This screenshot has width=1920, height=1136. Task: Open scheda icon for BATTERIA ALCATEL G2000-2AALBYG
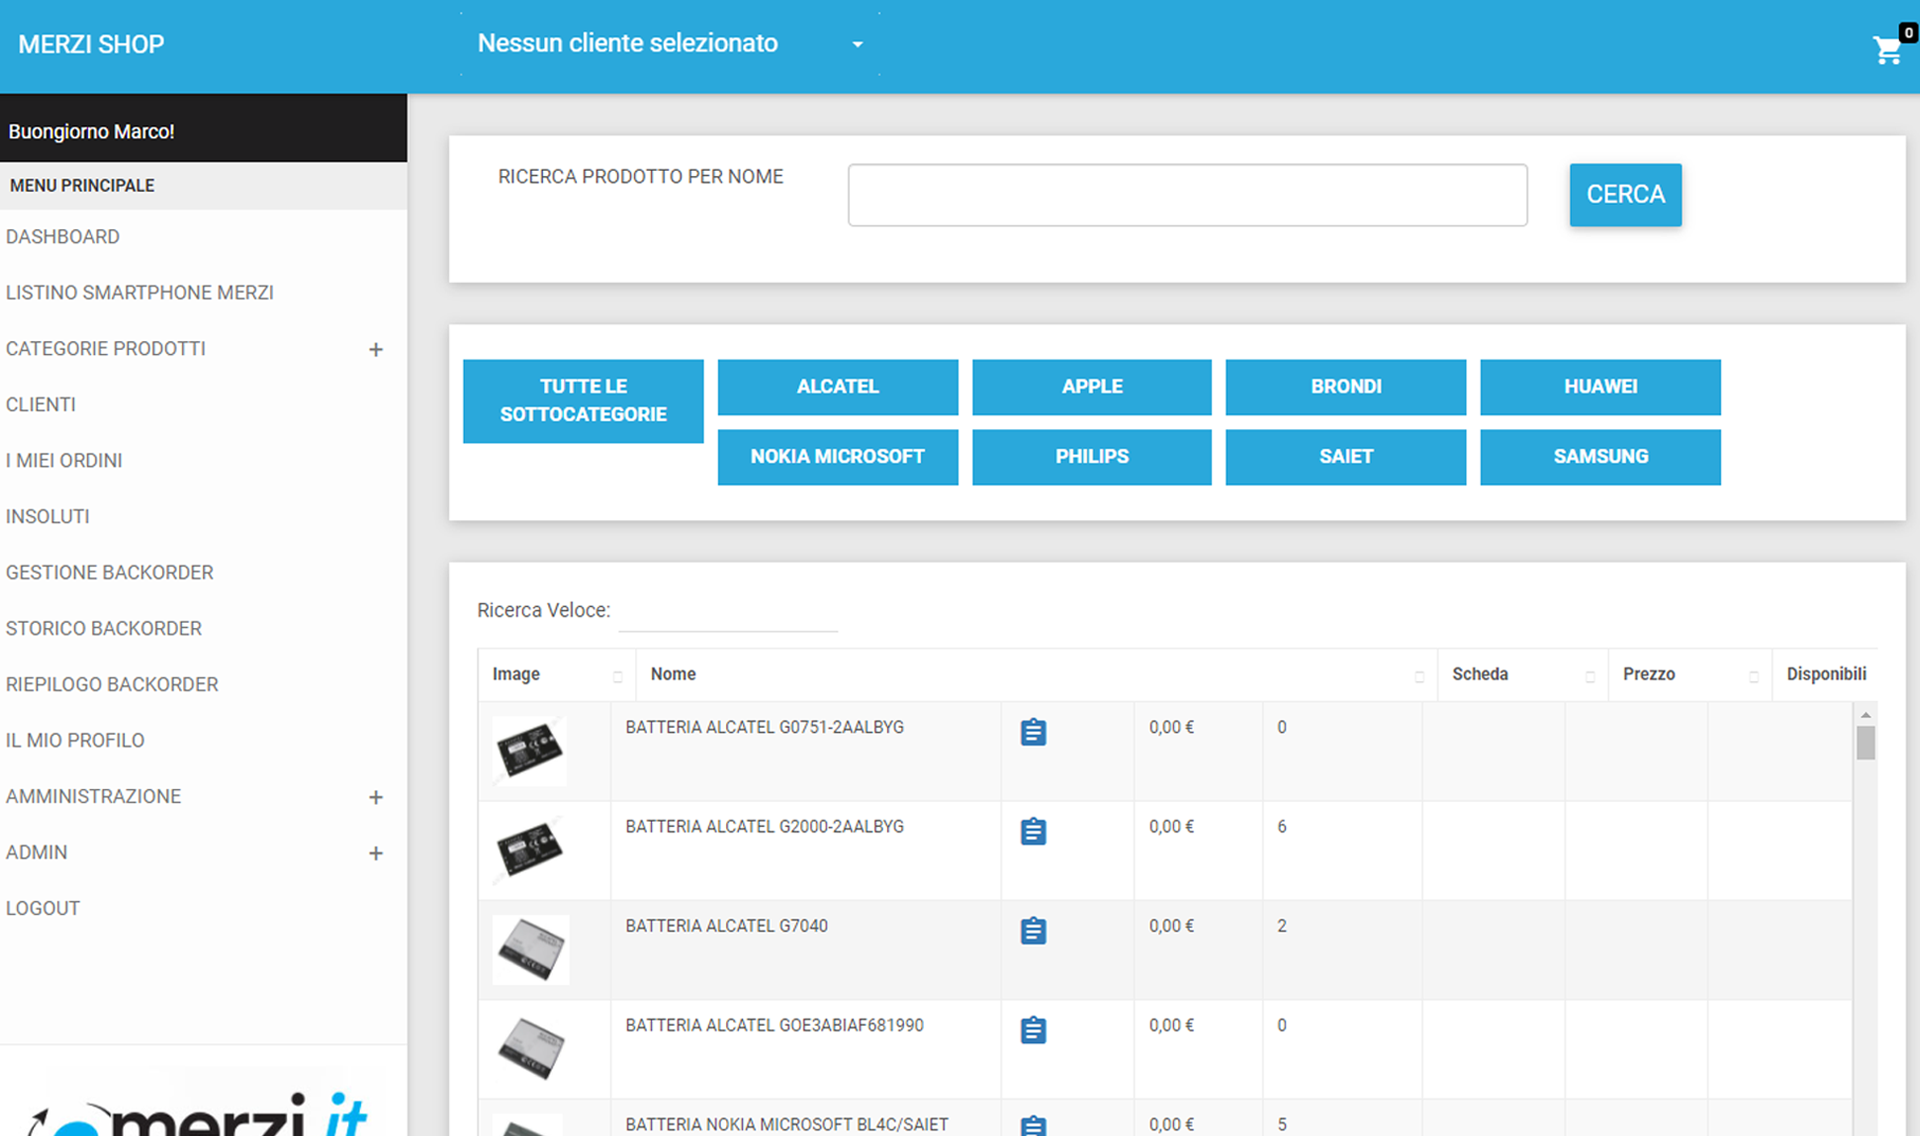1033,831
